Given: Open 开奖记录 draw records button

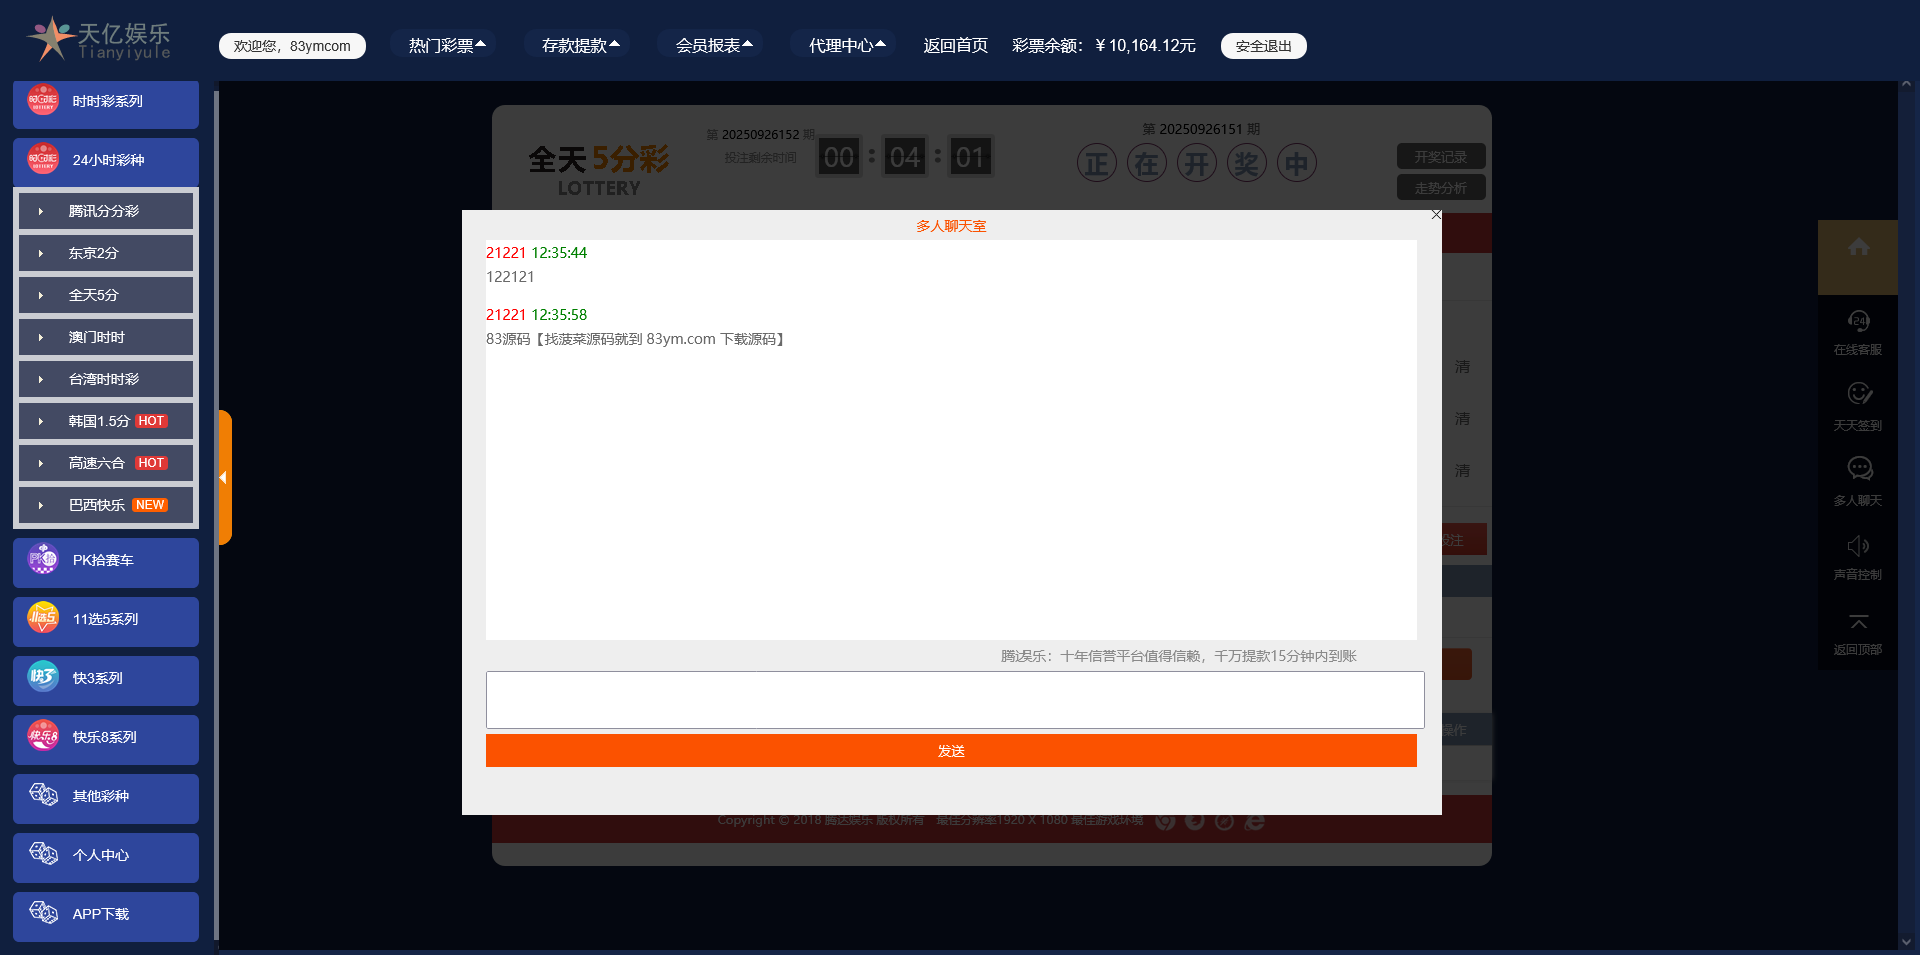Looking at the screenshot, I should pos(1441,157).
